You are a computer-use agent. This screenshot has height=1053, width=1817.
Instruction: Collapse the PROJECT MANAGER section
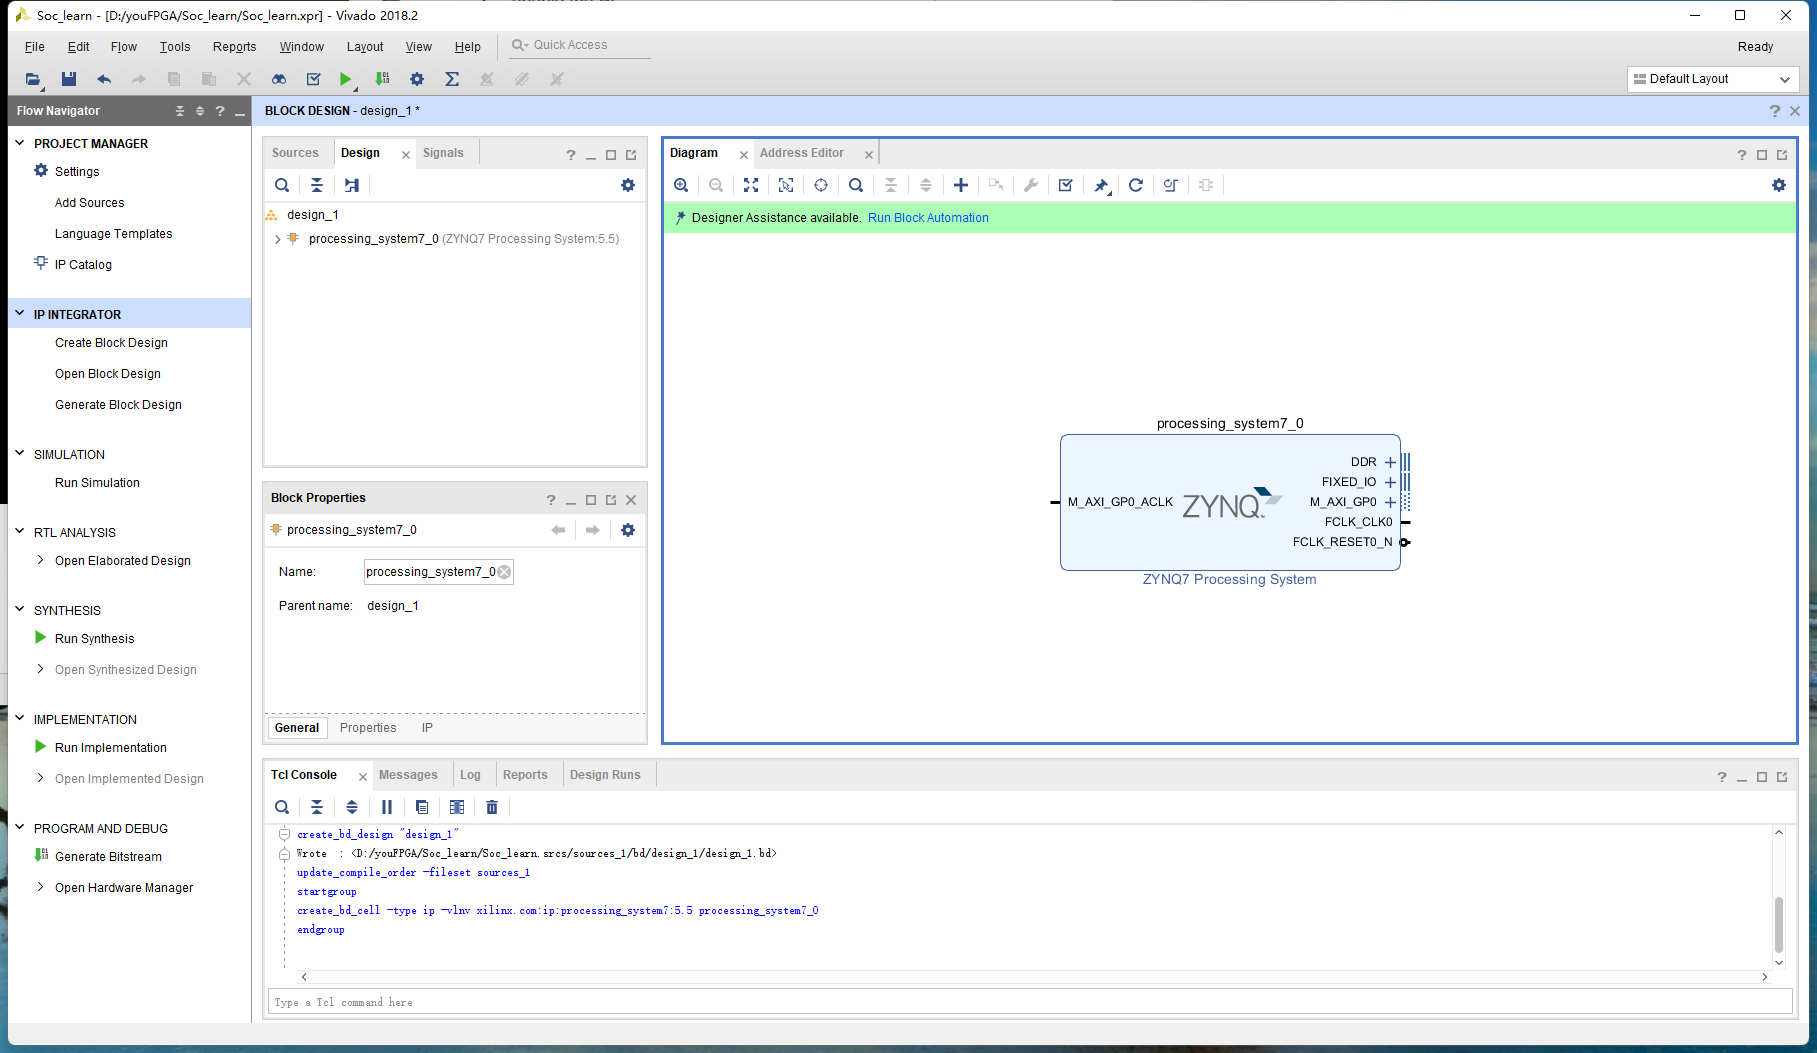(19, 143)
